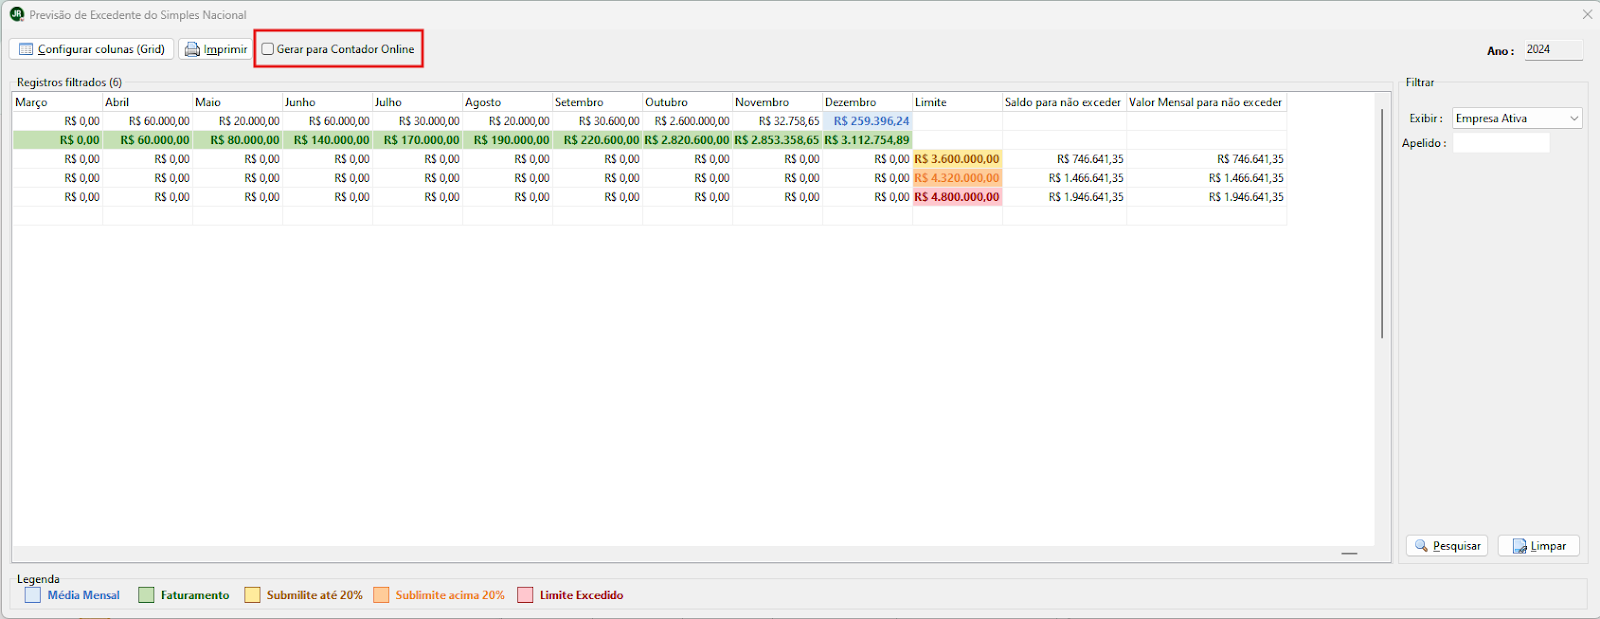Click the grid icon on Configurar colunas

click(26, 49)
